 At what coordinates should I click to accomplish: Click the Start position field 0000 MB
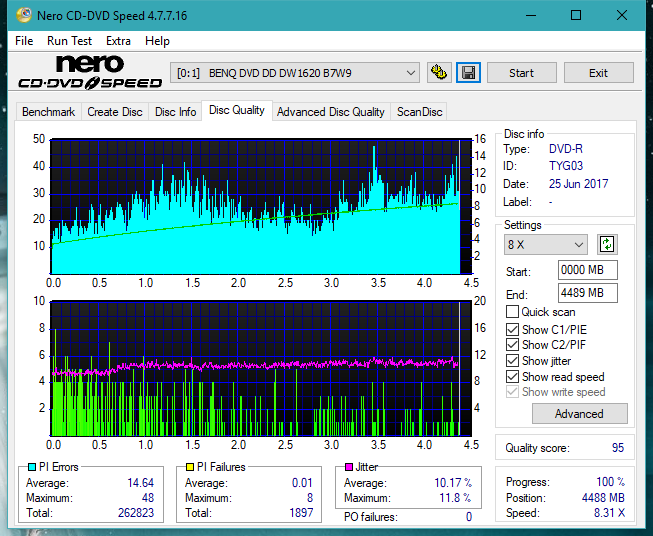[x=588, y=270]
